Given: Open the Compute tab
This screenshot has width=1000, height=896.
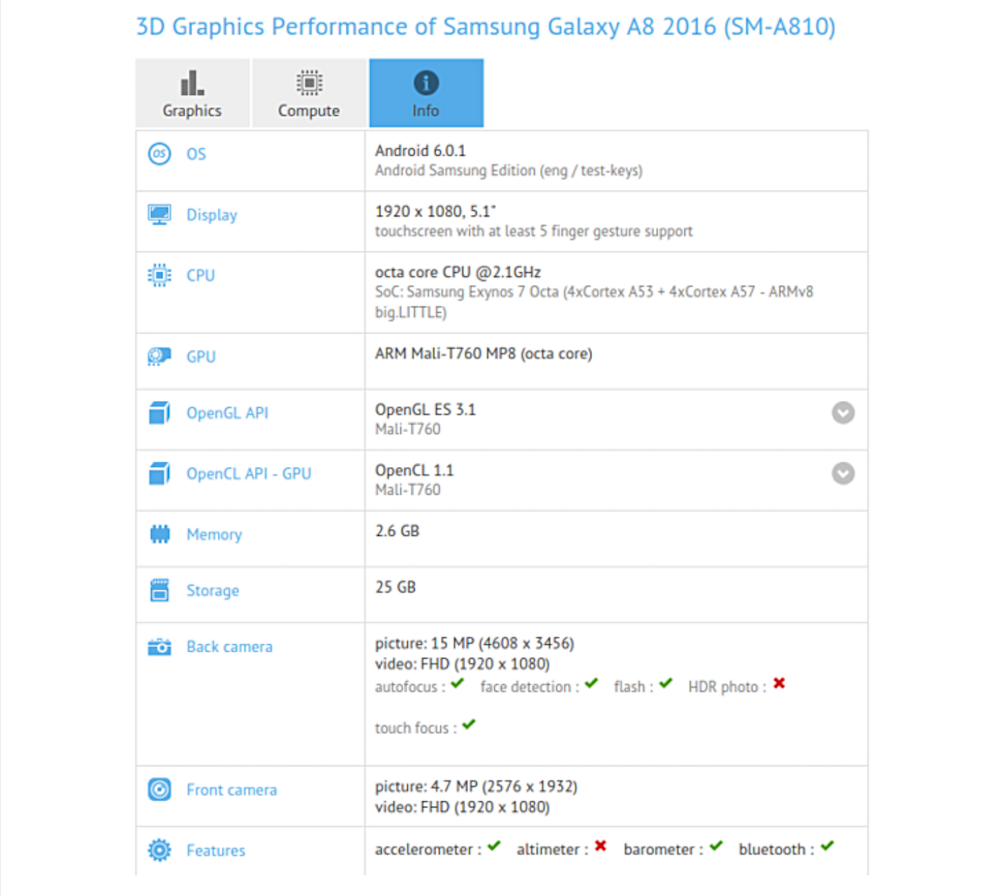Looking at the screenshot, I should coord(309,93).
